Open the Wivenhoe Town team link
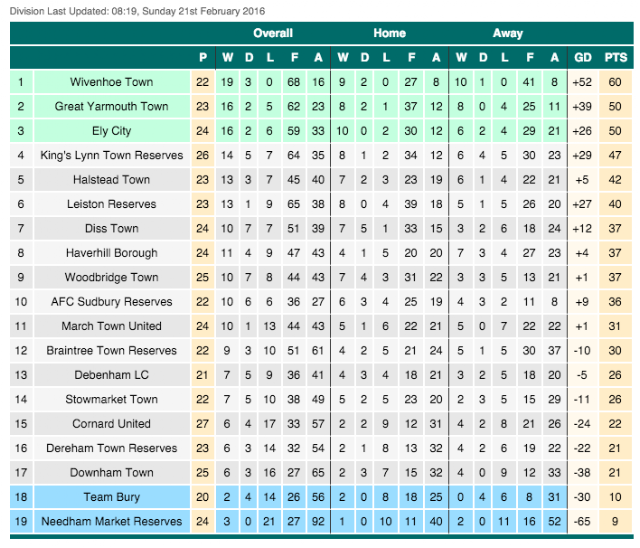Image resolution: width=640 pixels, height=548 pixels. point(111,82)
